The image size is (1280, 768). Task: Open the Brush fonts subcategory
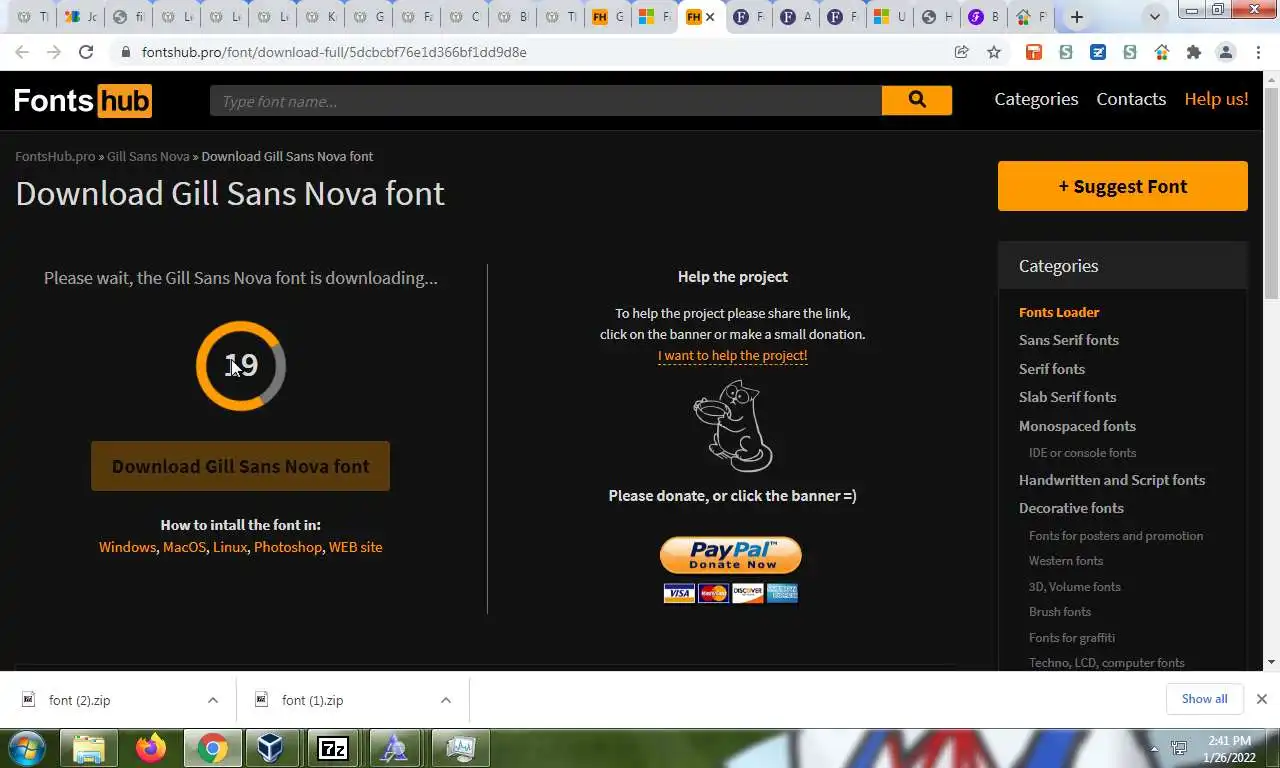[1060, 611]
